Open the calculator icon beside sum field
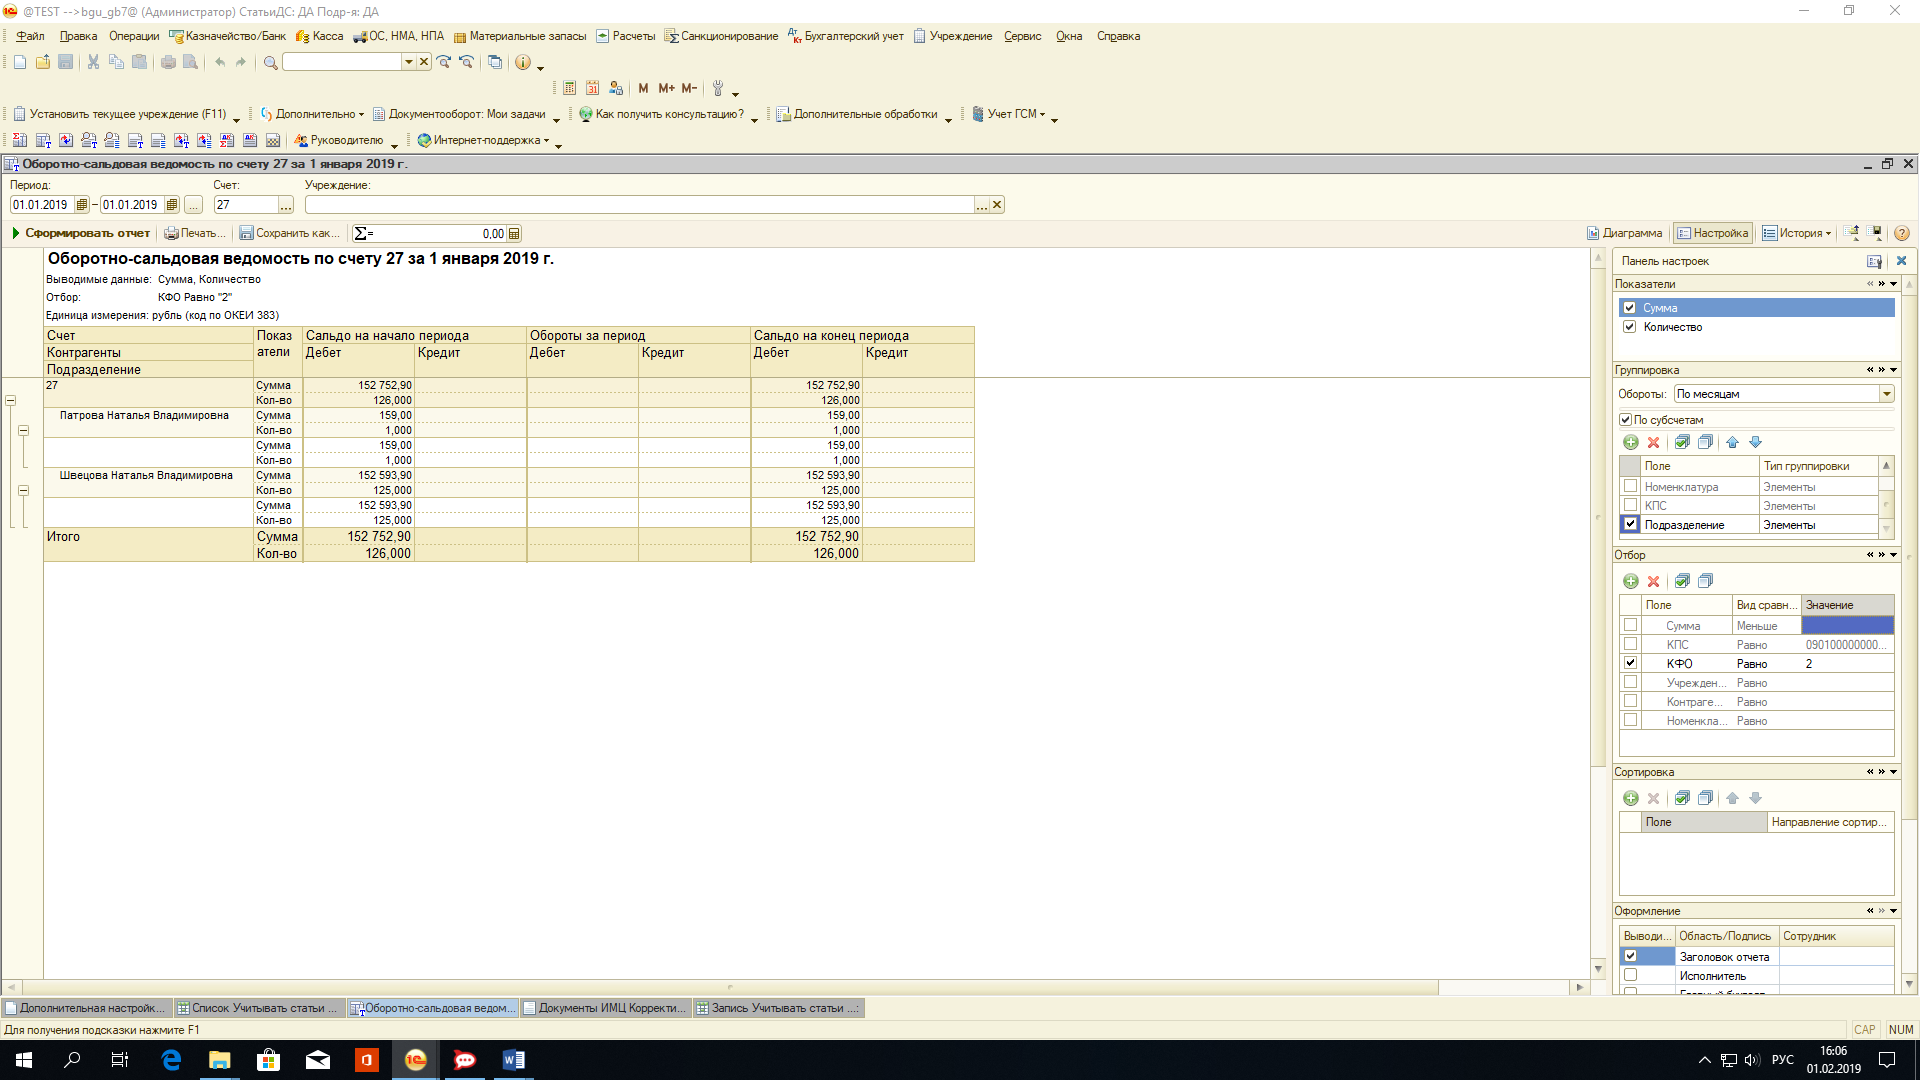The width and height of the screenshot is (1920, 1080). click(514, 234)
